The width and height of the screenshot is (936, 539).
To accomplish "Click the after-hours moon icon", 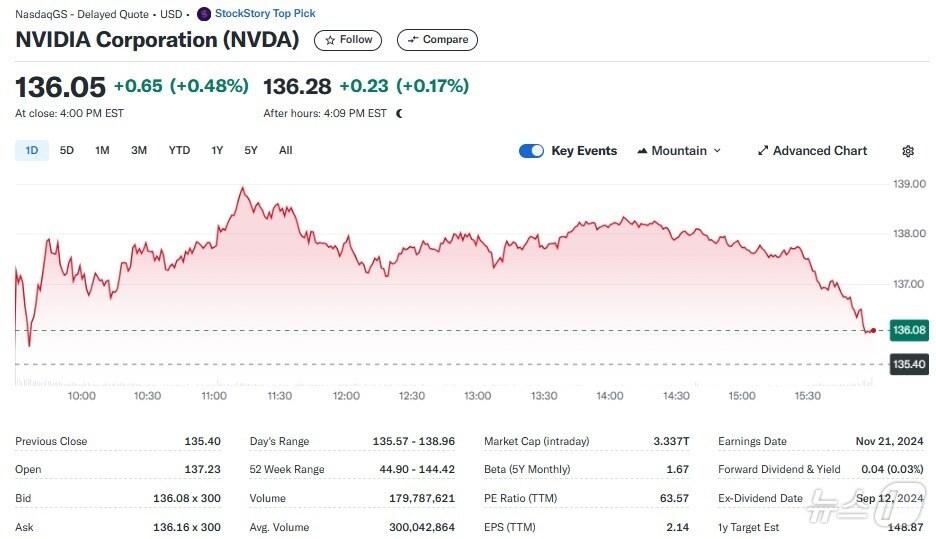I will click(400, 114).
